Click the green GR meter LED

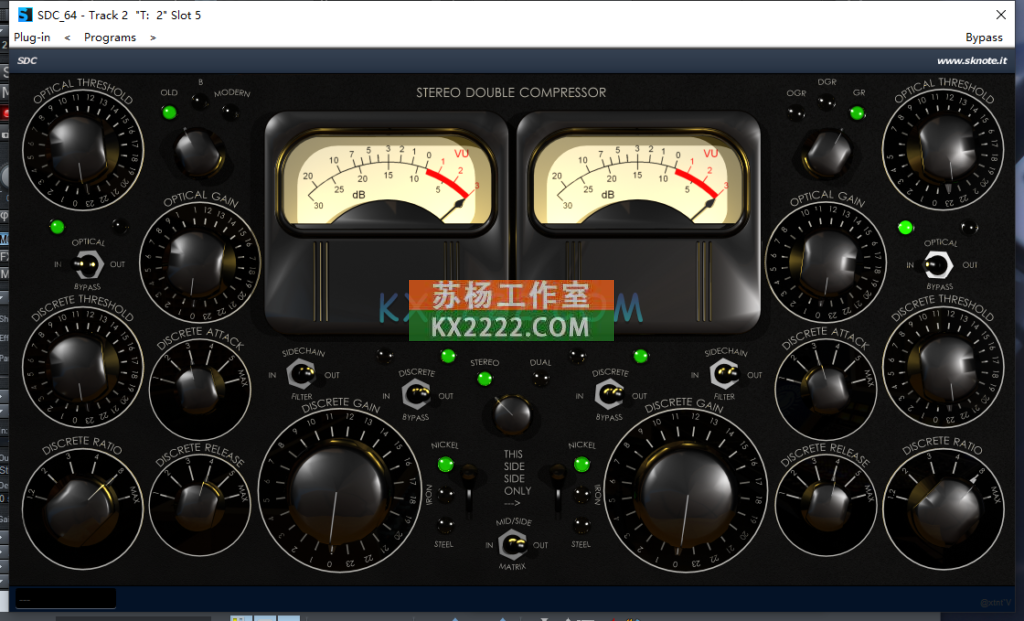(x=857, y=113)
